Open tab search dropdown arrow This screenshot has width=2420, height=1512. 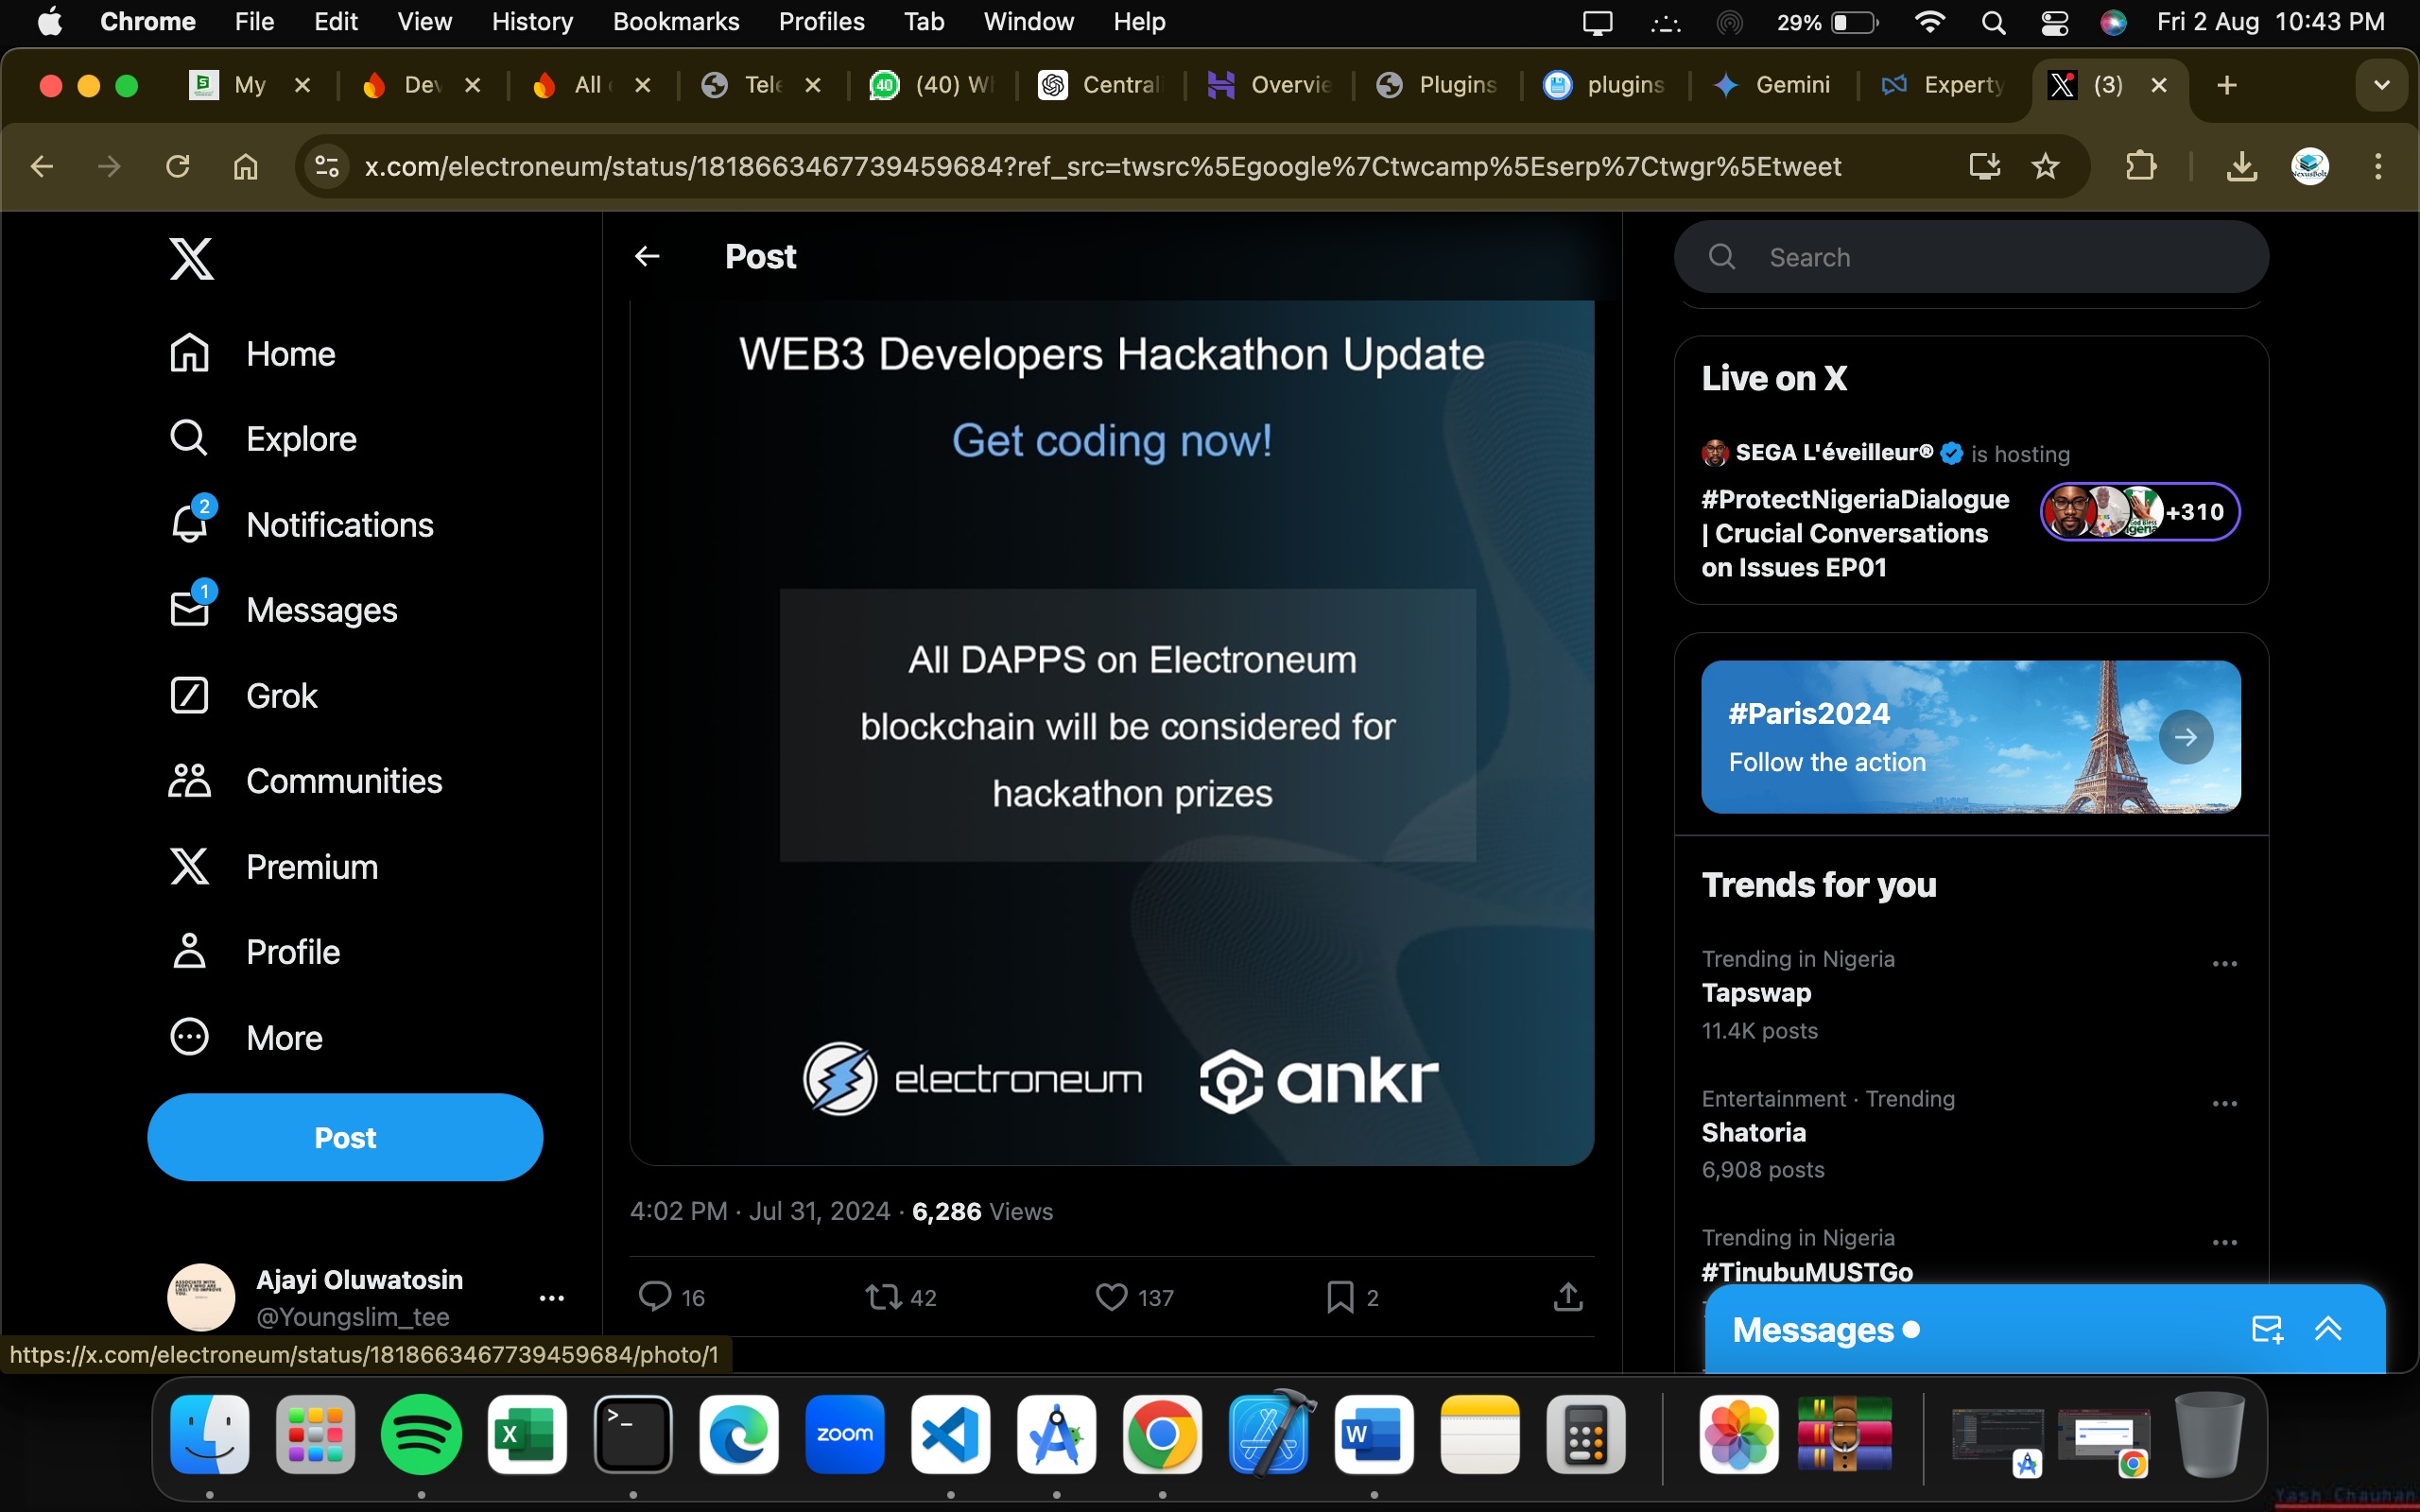[2382, 85]
